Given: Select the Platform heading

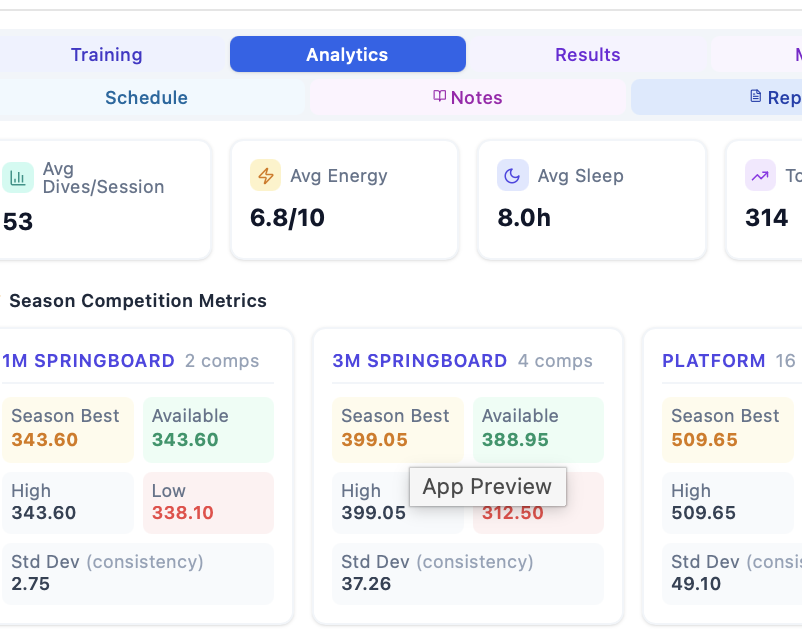Looking at the screenshot, I should tap(714, 361).
